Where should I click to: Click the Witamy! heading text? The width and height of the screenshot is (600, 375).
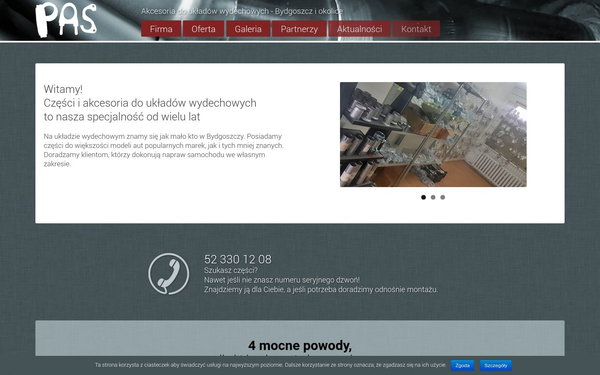tap(63, 89)
